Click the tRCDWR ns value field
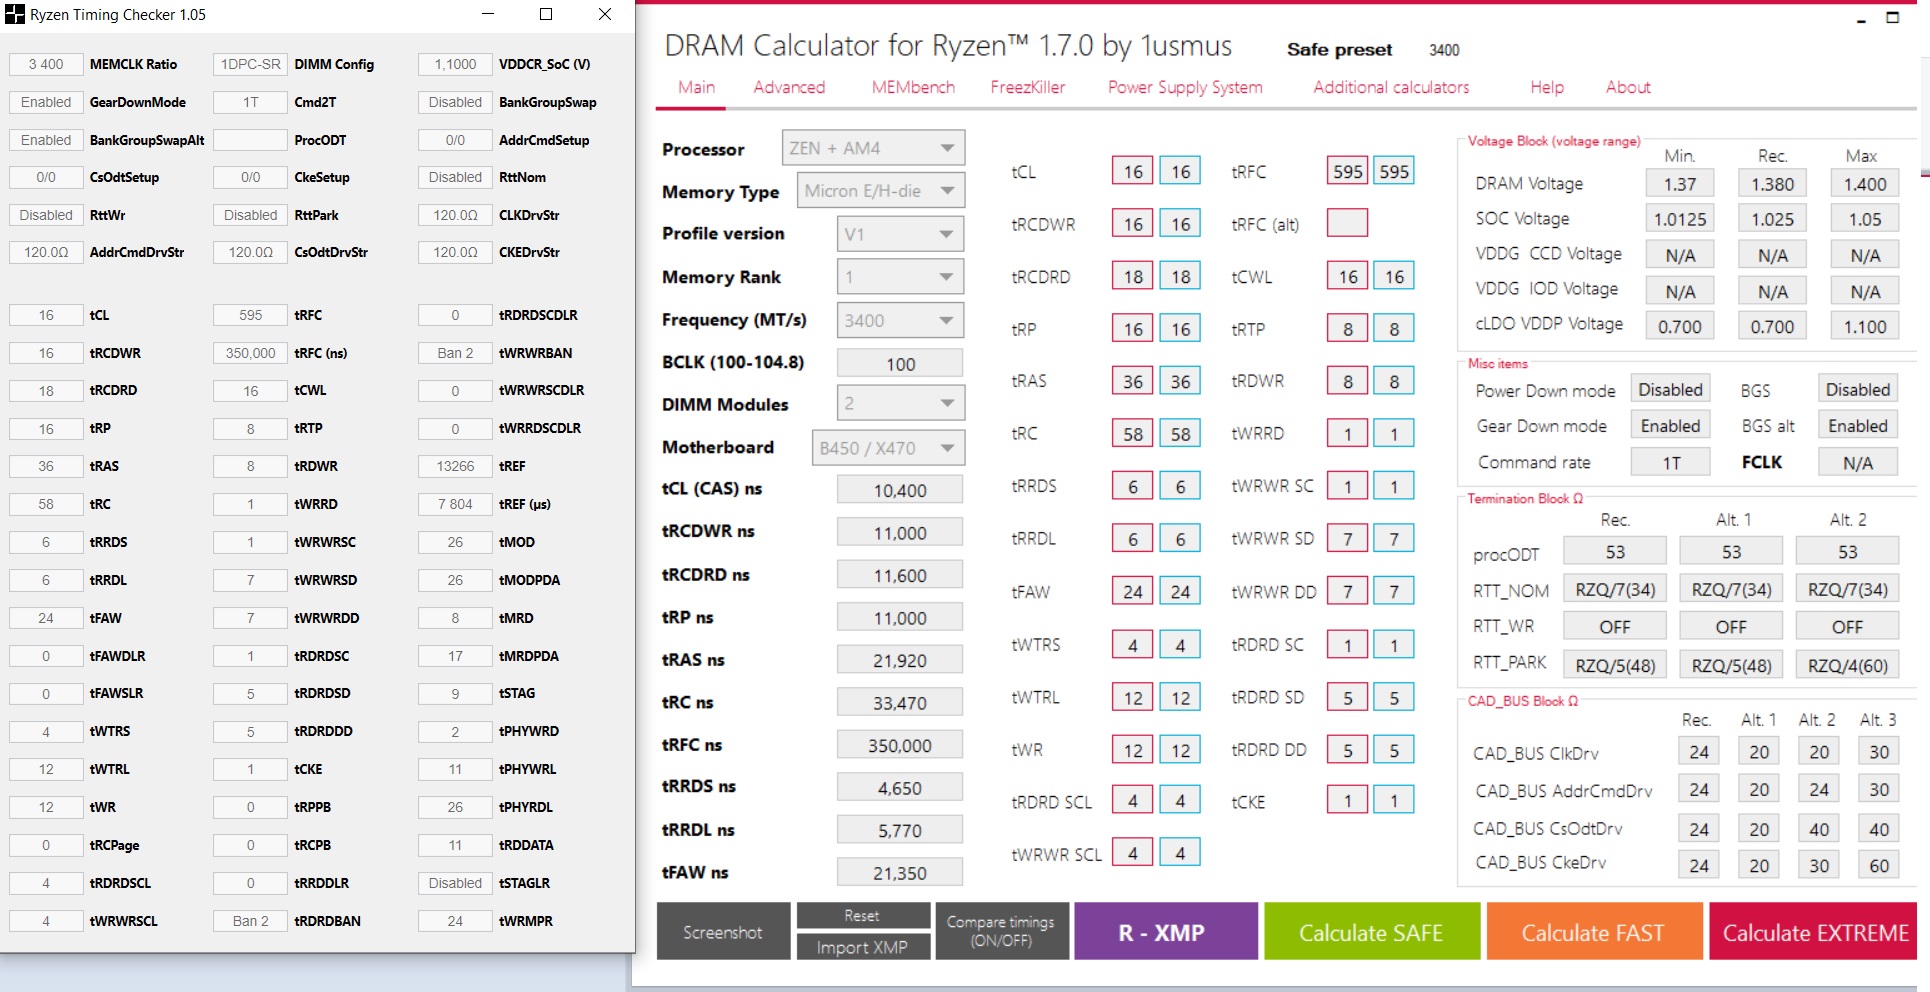 [900, 533]
